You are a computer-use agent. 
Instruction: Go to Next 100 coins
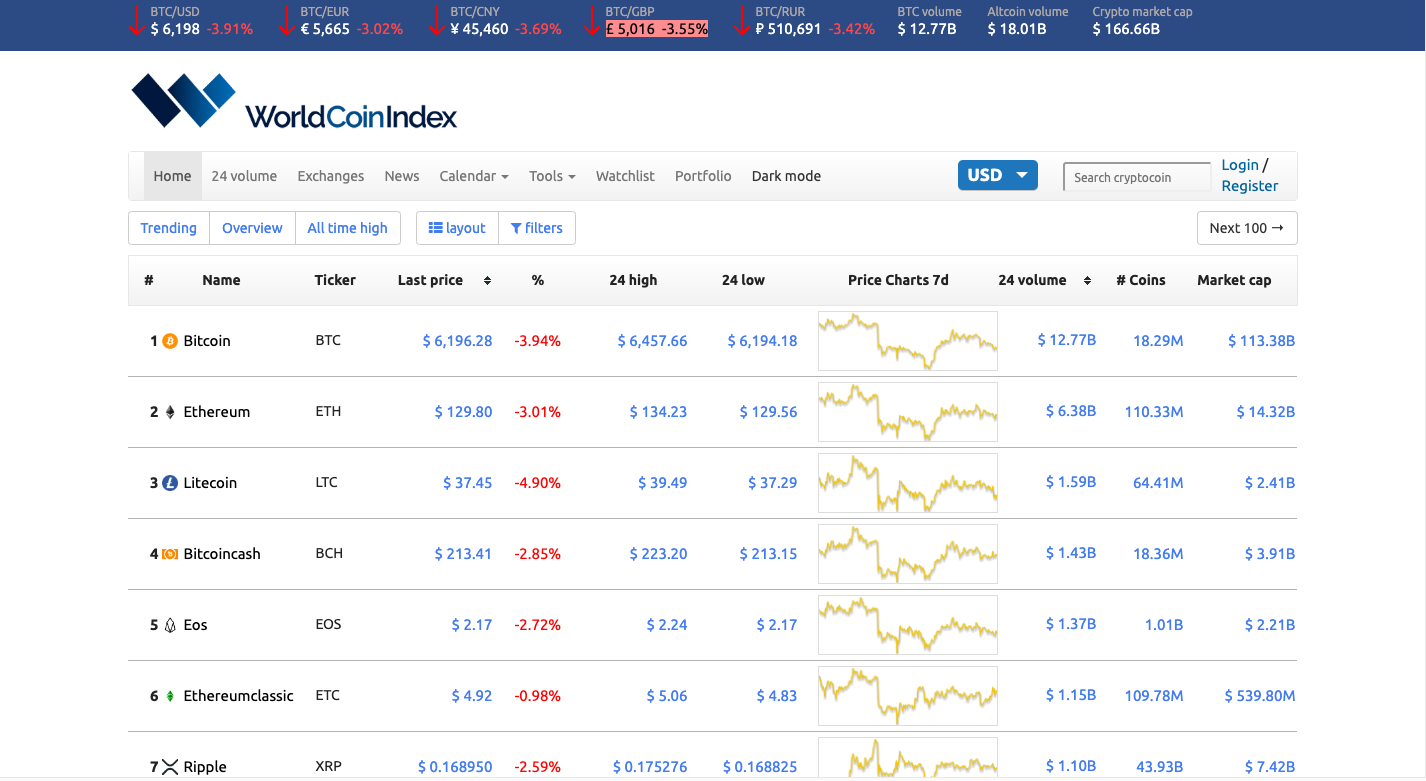1247,228
